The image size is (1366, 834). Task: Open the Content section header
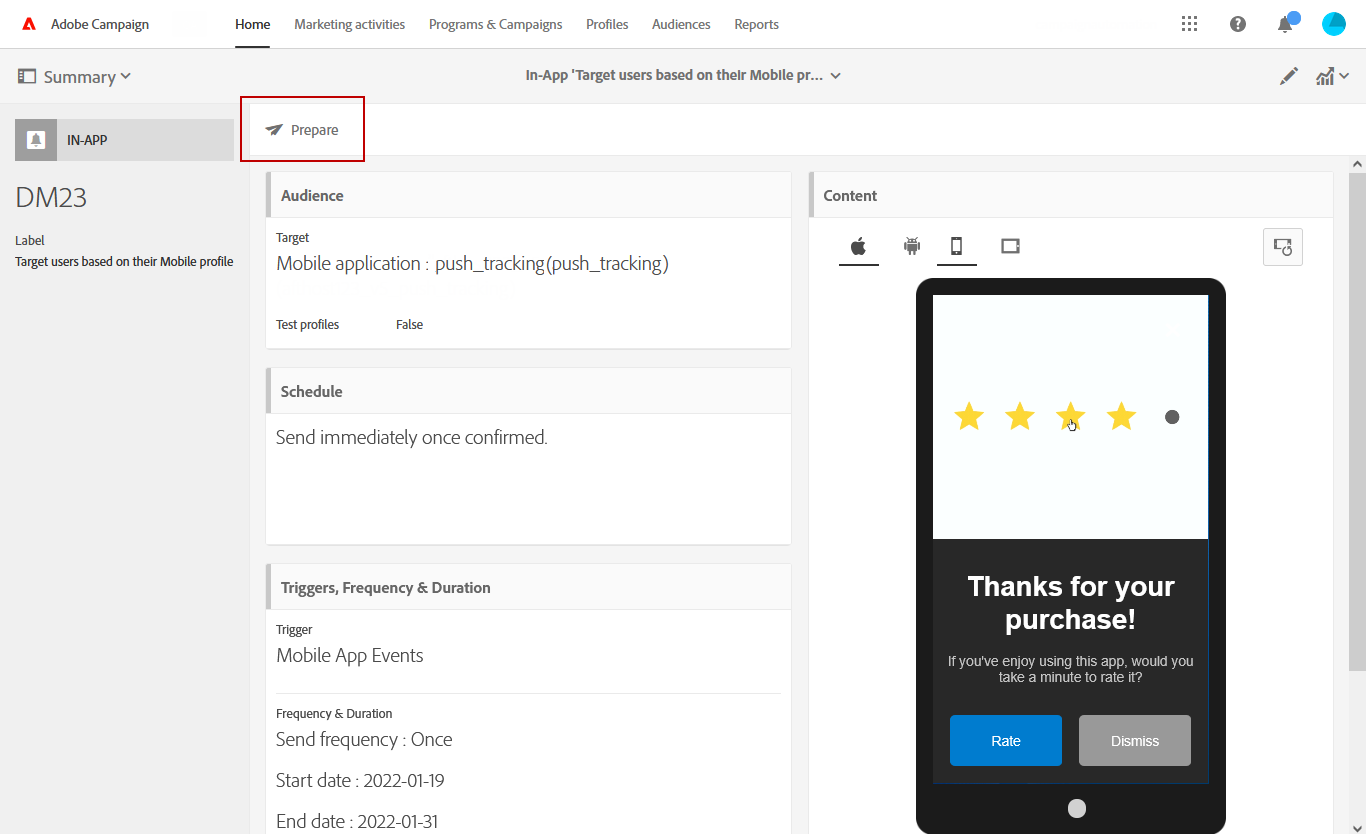1070,195
